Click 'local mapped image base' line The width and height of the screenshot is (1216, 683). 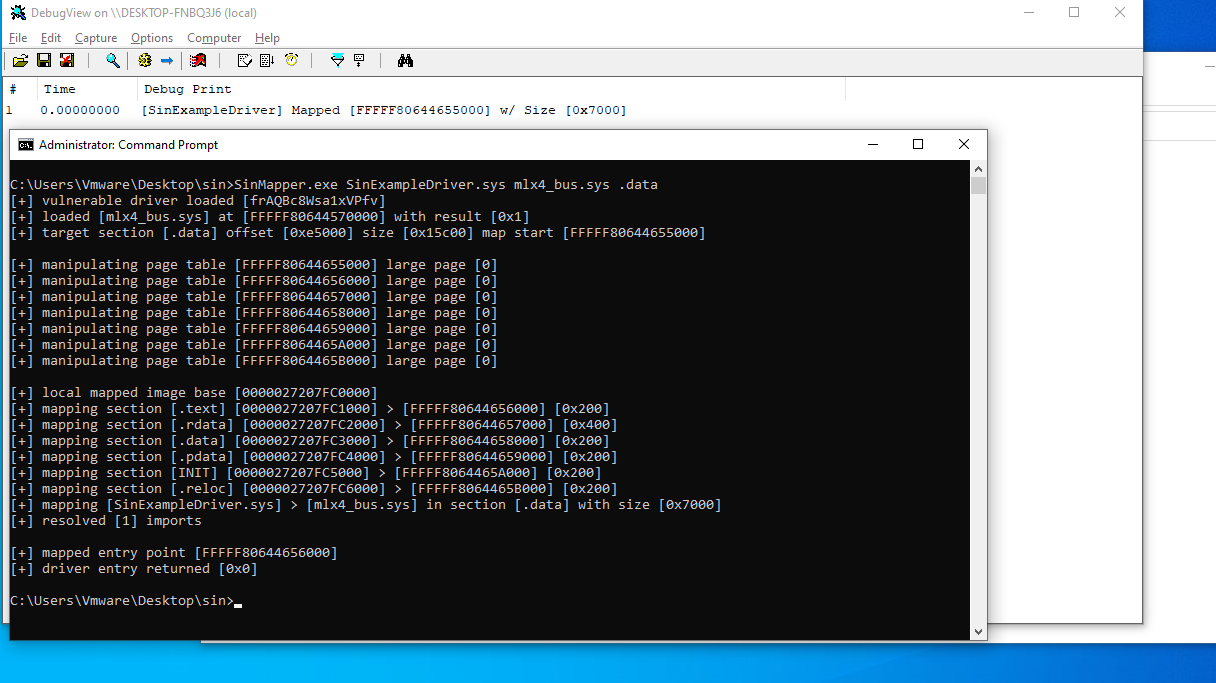[194, 393]
